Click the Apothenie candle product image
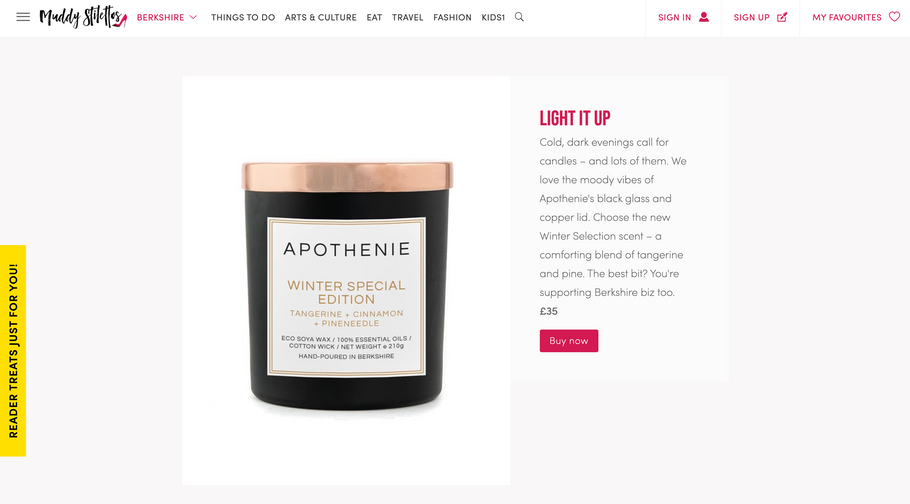 pyautogui.click(x=346, y=280)
